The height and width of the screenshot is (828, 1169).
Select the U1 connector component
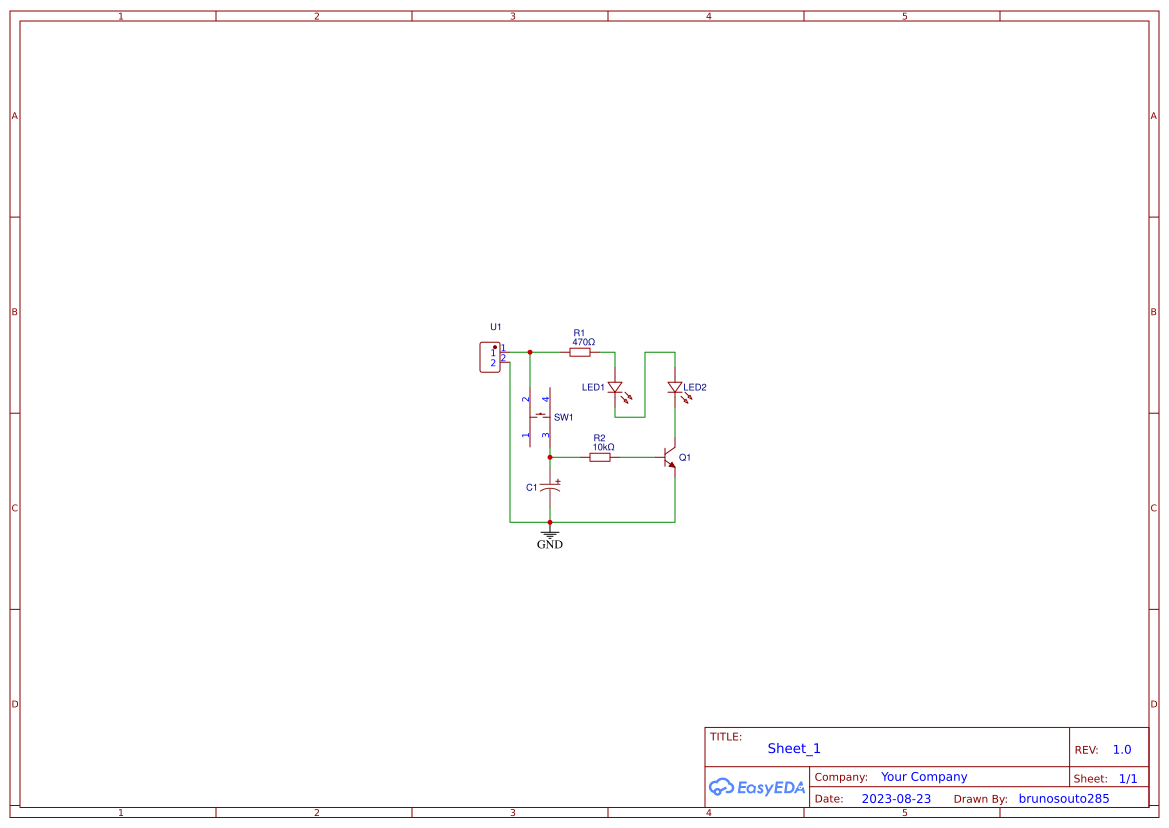tap(489, 357)
